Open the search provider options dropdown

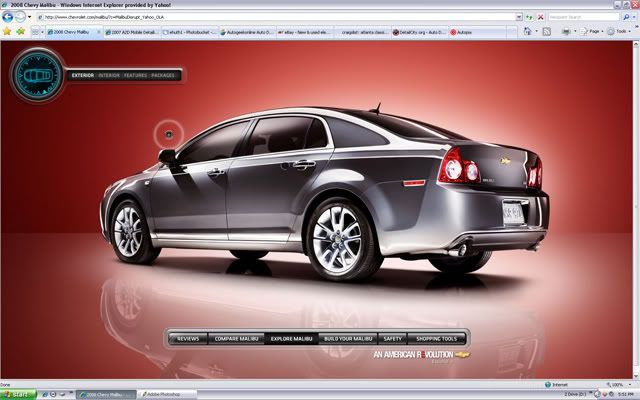tap(634, 17)
